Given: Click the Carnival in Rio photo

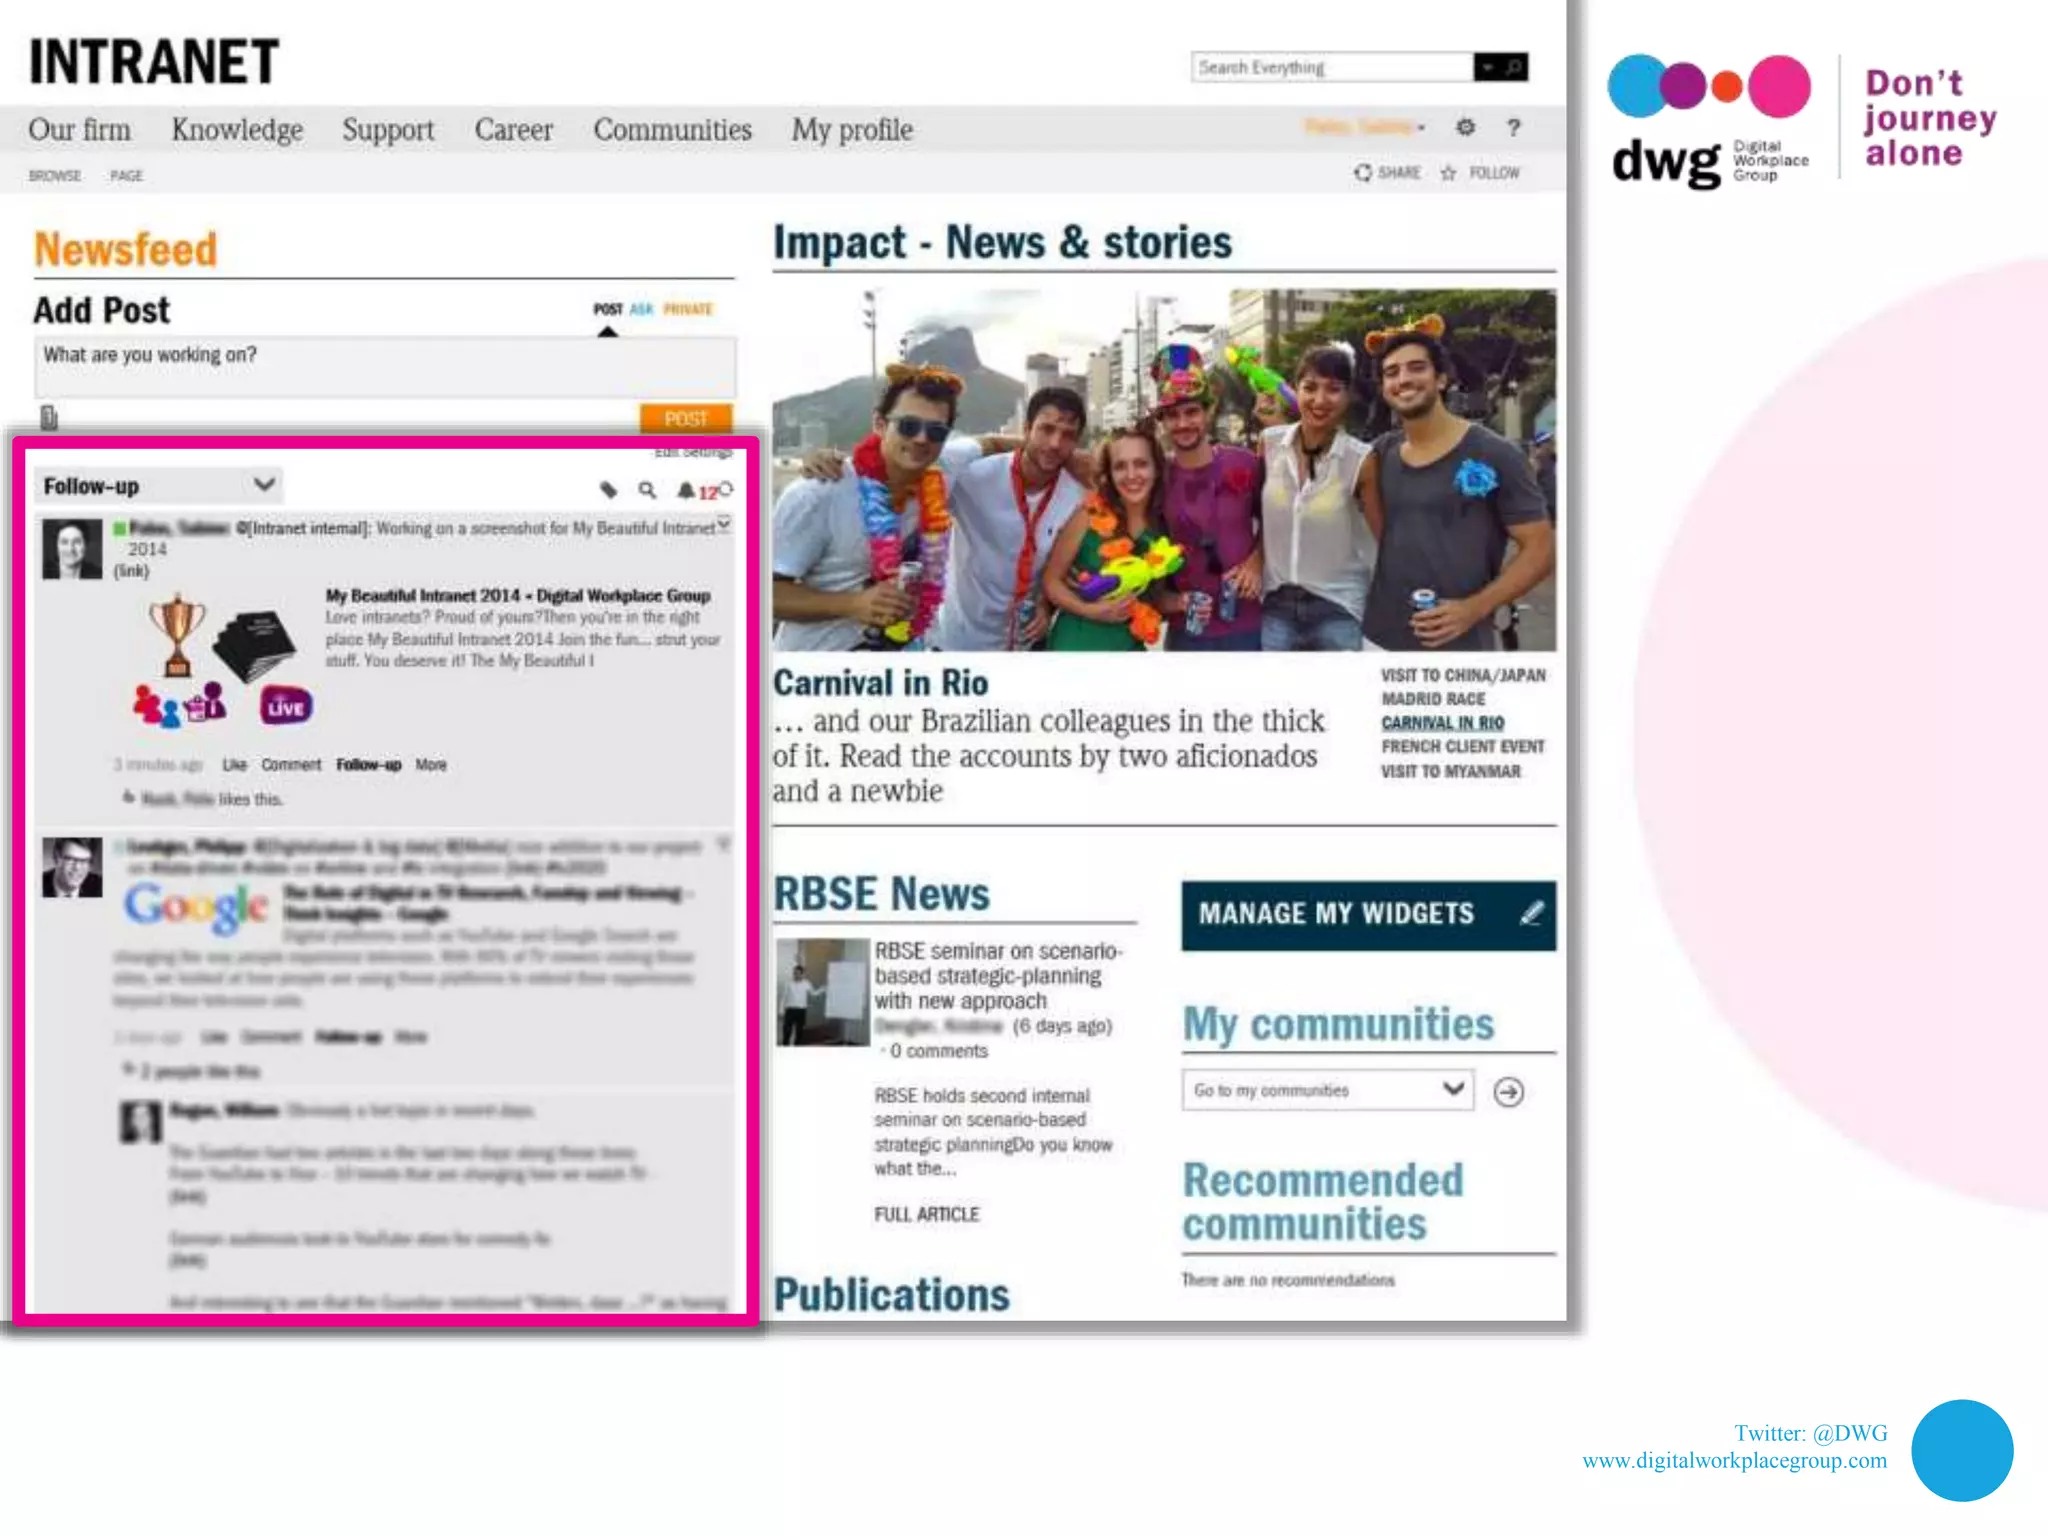Looking at the screenshot, I should point(1164,470).
